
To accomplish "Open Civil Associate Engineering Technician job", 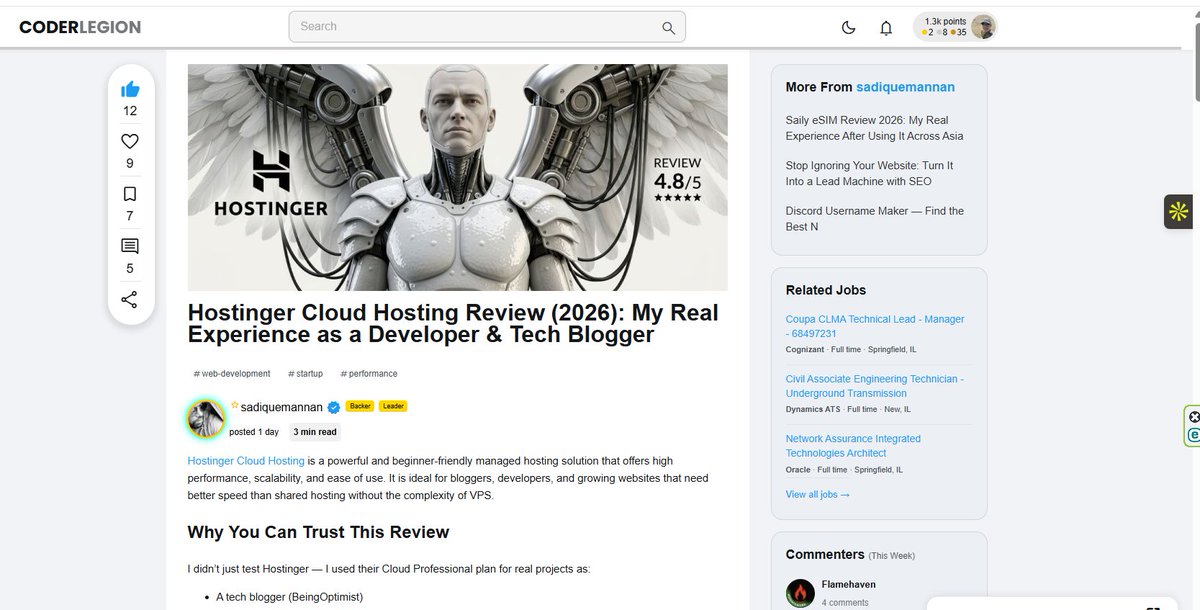I will point(875,386).
